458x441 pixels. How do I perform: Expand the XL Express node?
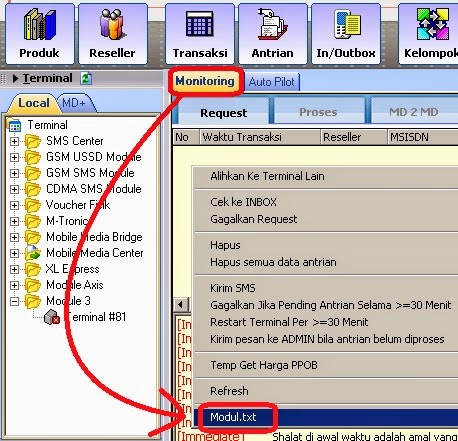(x=14, y=269)
